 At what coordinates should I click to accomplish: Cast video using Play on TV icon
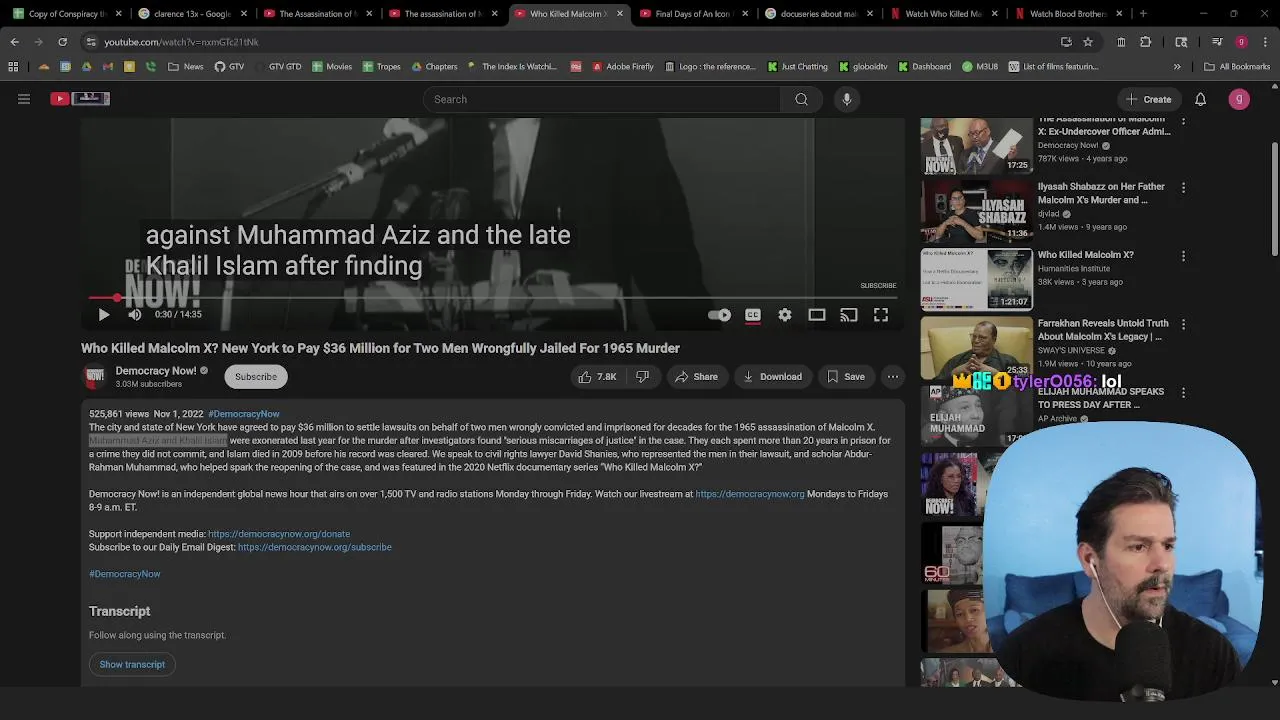pyautogui.click(x=849, y=315)
